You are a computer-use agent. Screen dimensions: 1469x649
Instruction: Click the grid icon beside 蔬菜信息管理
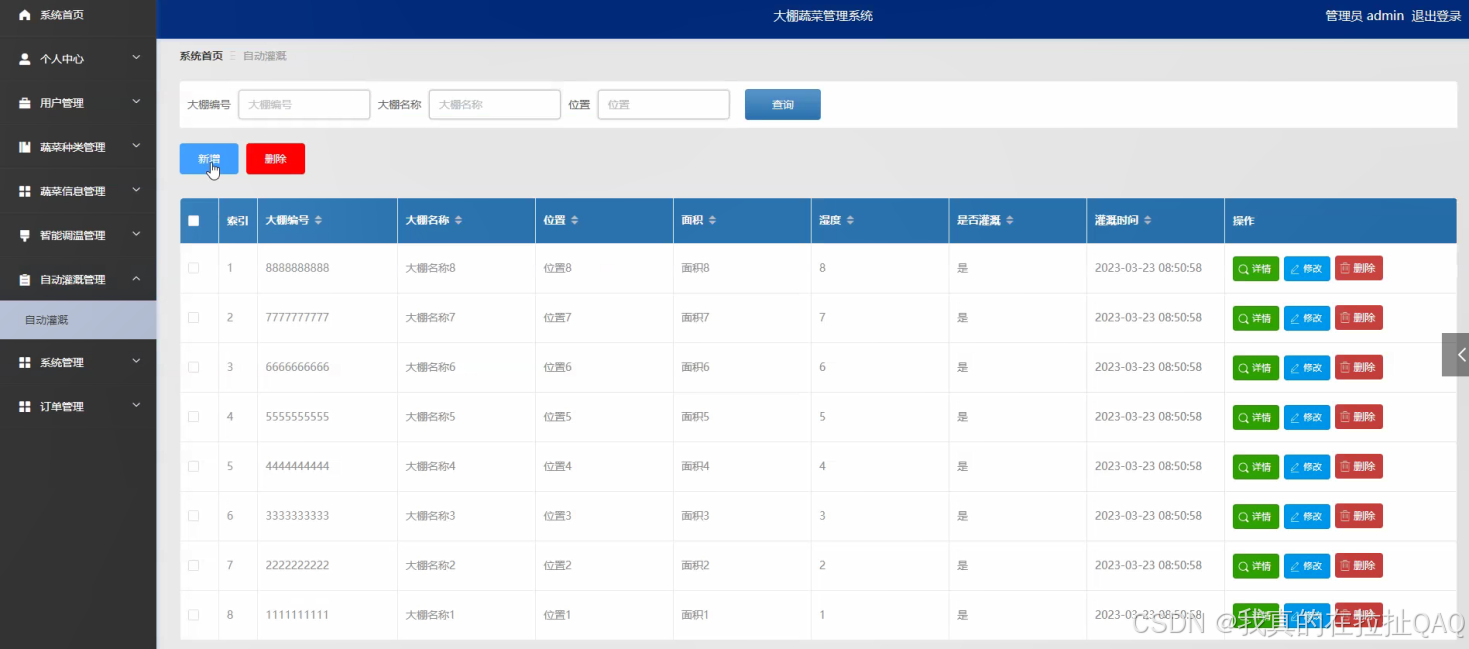25,191
